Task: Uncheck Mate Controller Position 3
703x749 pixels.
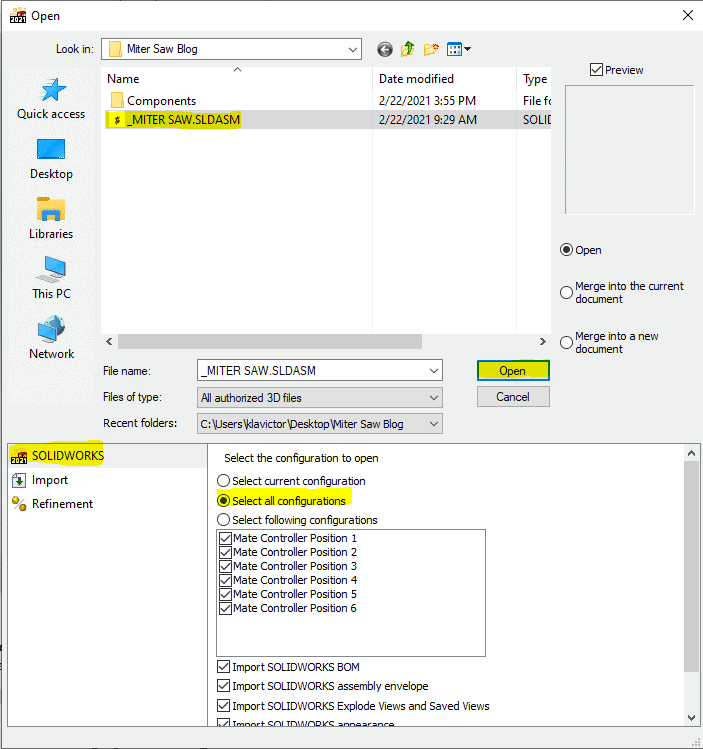Action: [x=225, y=566]
